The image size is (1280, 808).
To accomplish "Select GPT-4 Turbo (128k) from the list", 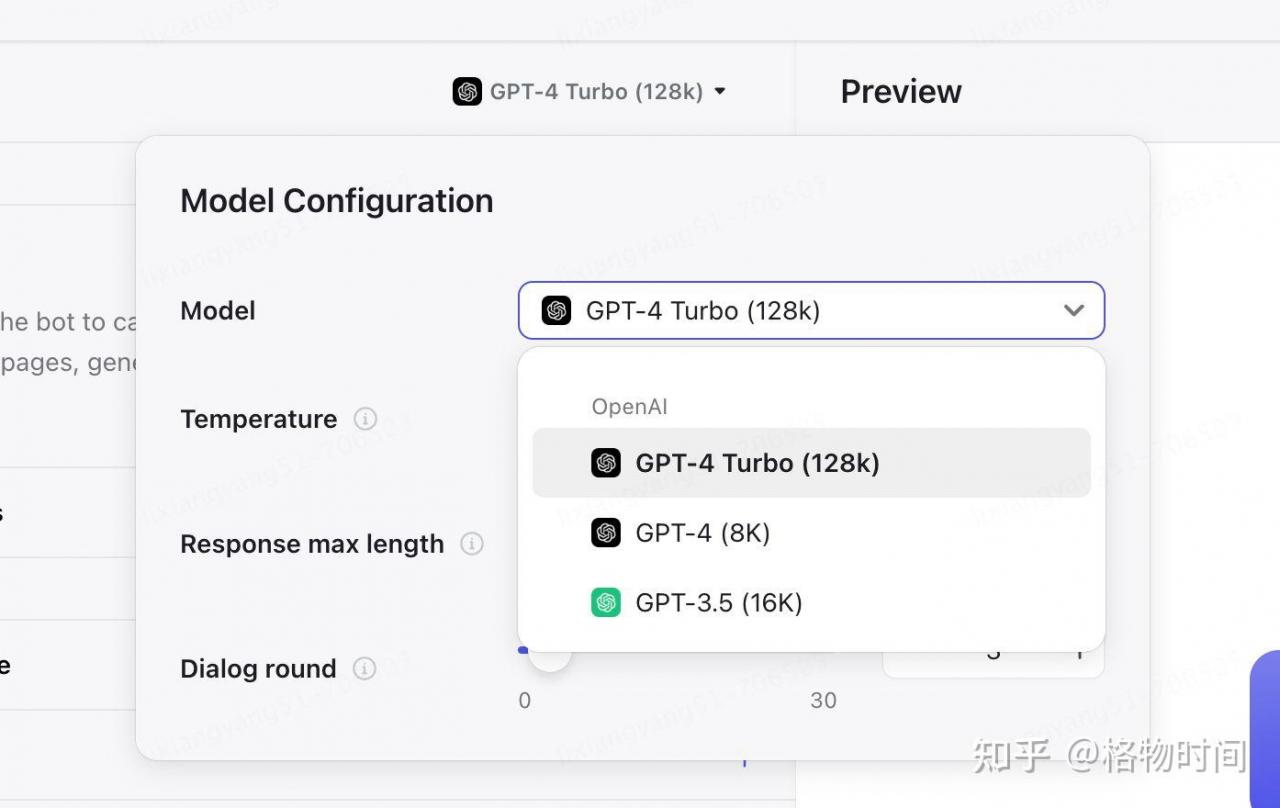I will (x=811, y=463).
